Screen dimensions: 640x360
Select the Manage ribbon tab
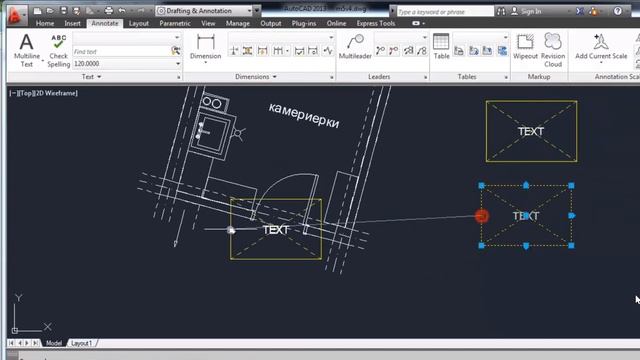click(238, 24)
